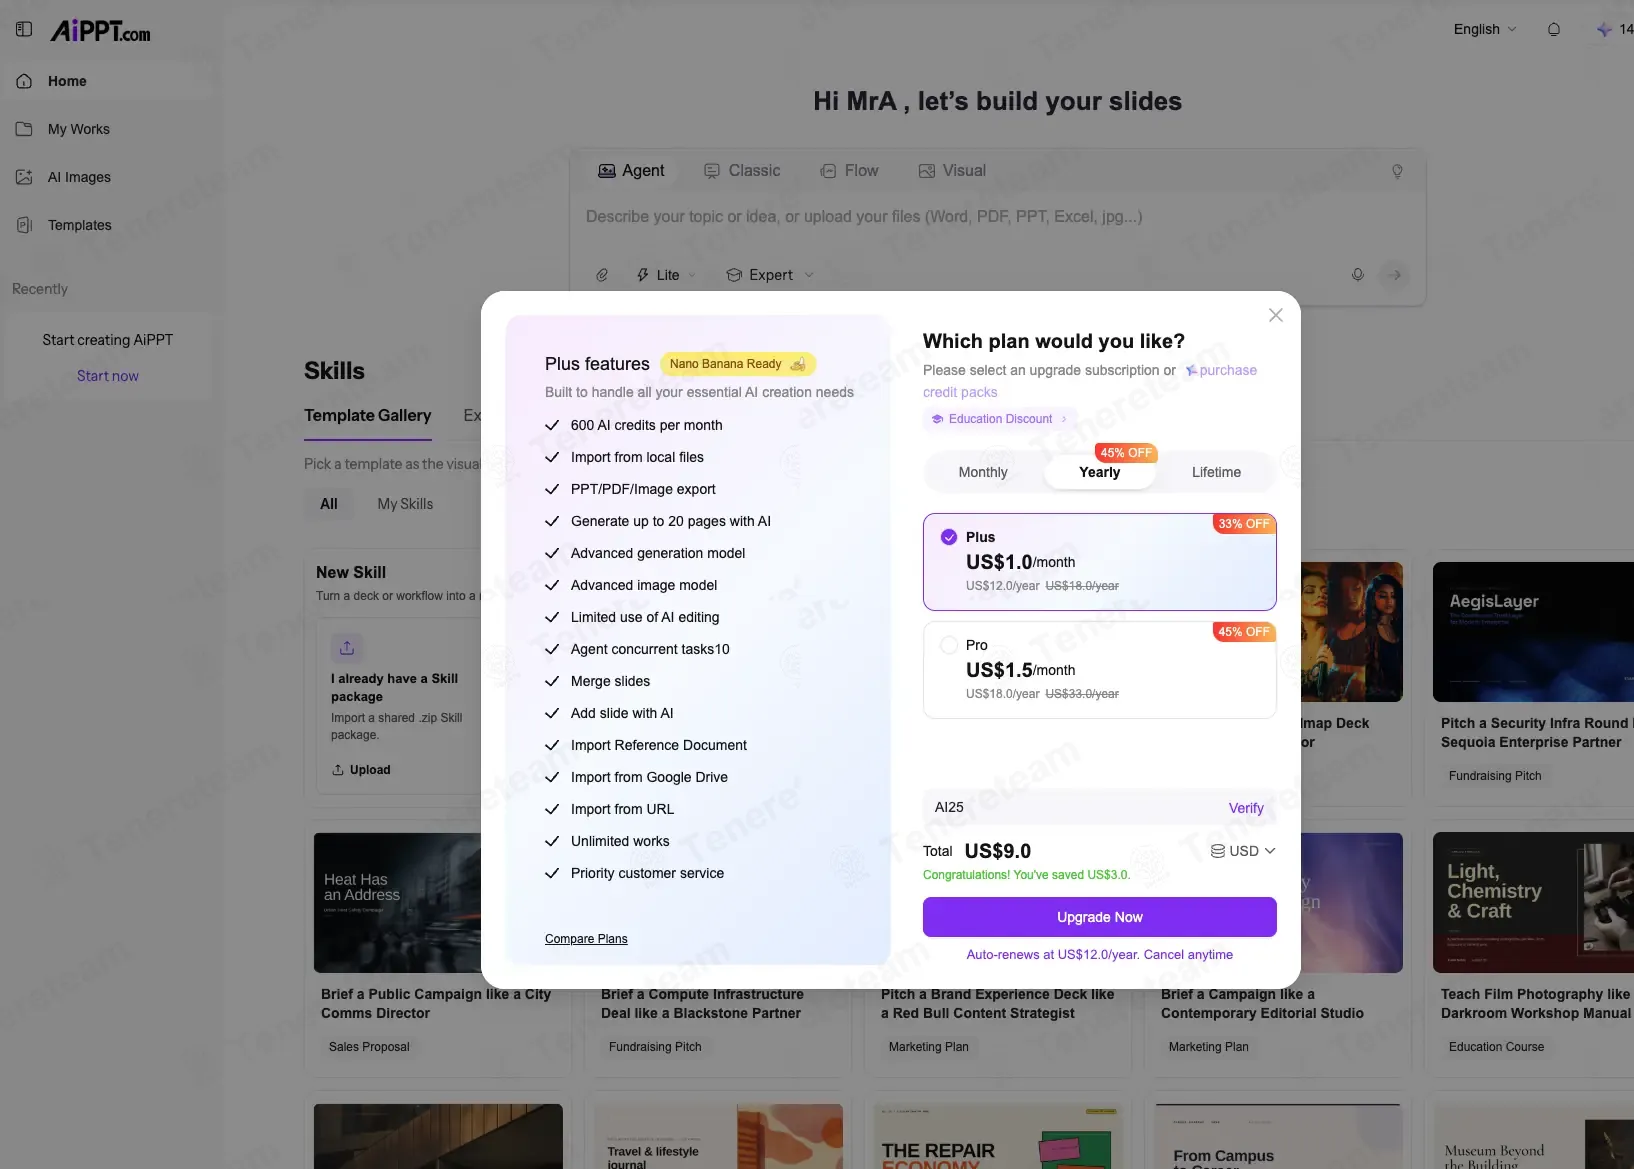
Task: Attach a file with paperclip icon
Action: 602,275
